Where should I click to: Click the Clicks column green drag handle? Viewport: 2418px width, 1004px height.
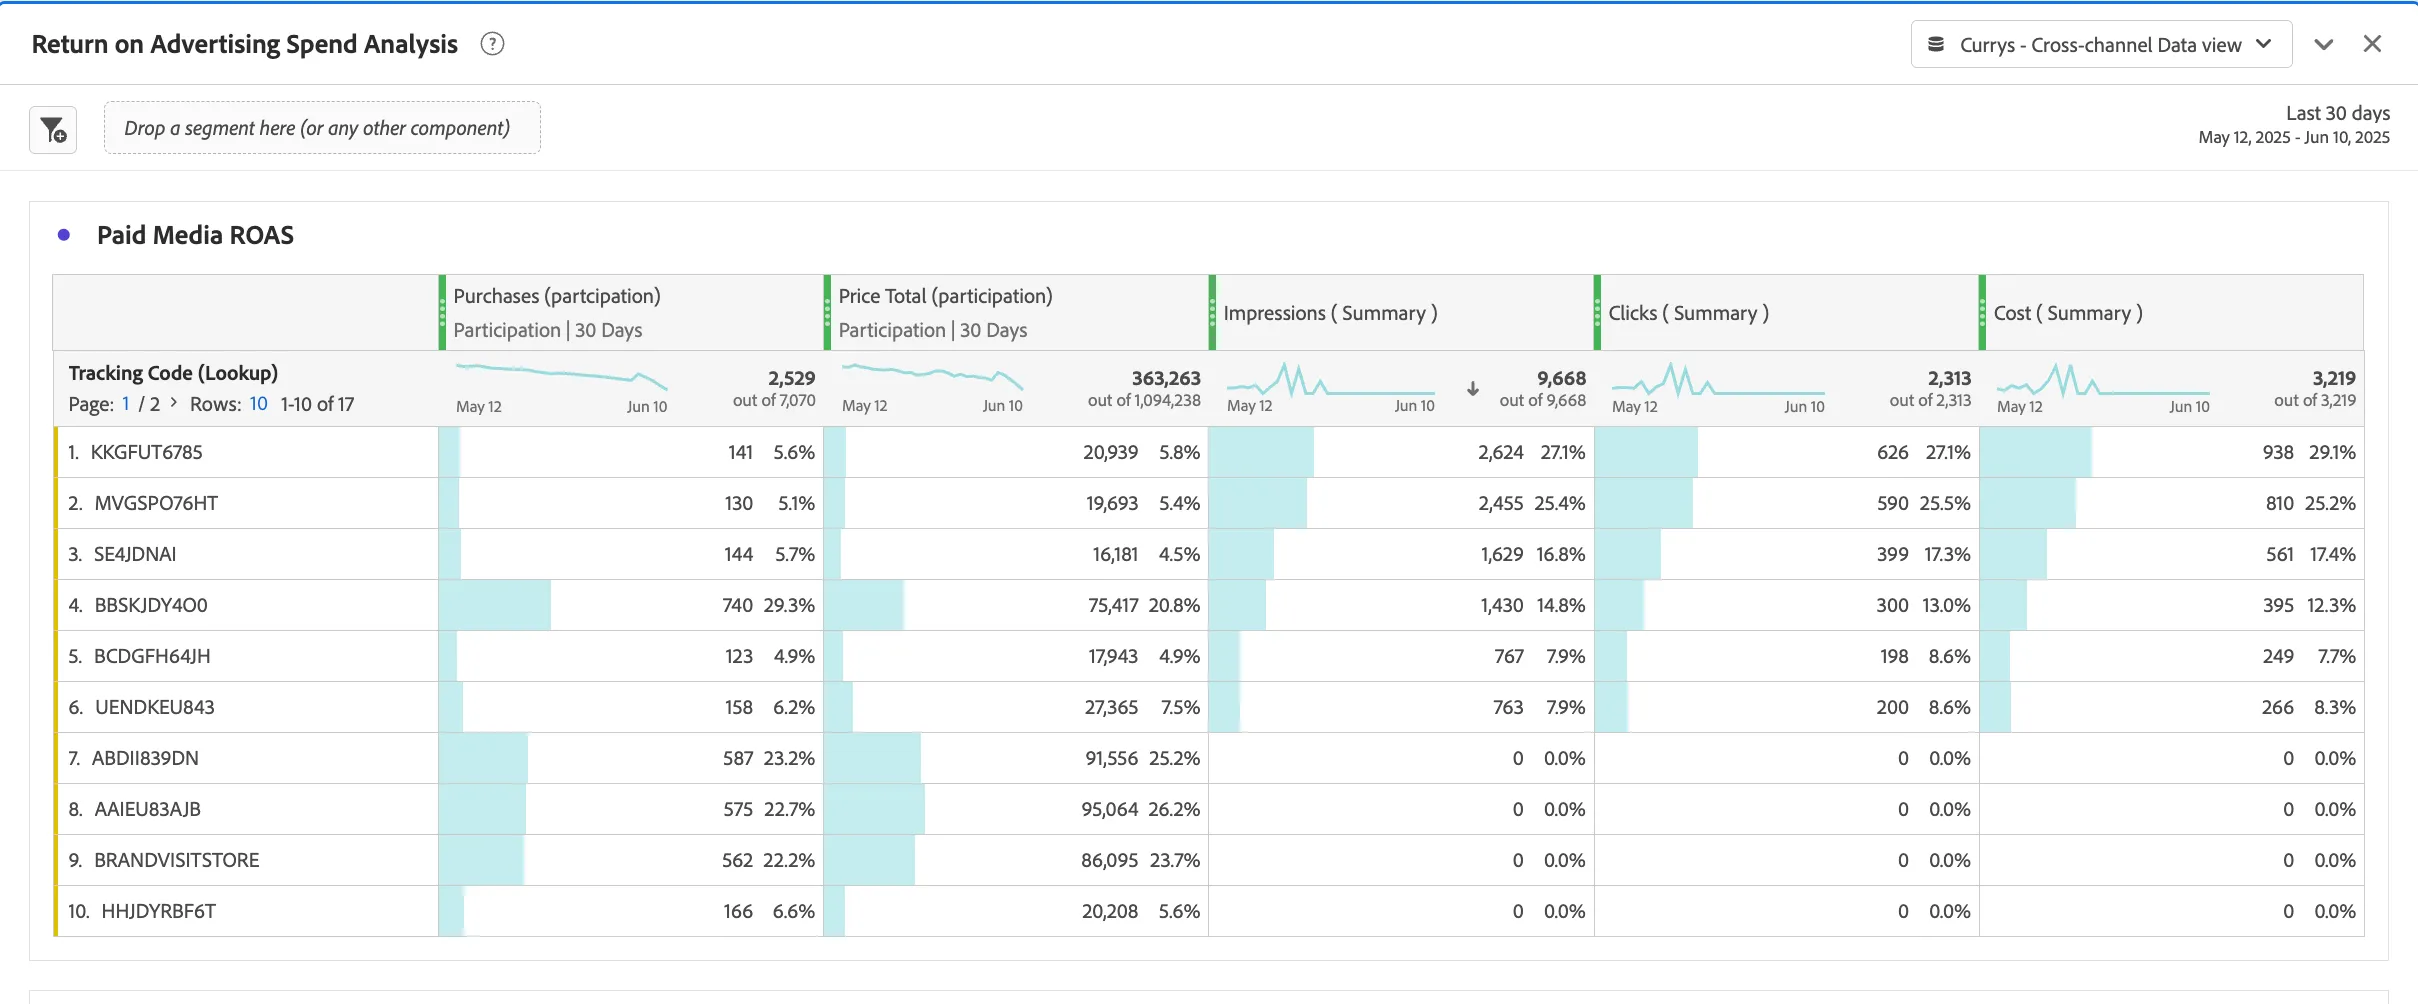(1597, 312)
